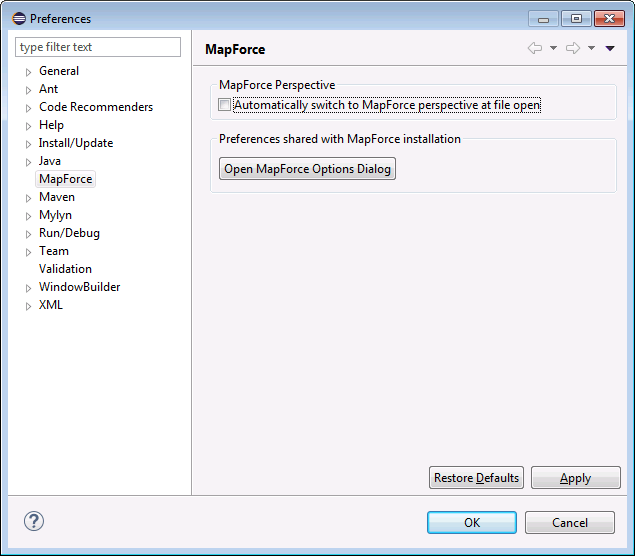Open the view menu triangle icon

[x=610, y=48]
